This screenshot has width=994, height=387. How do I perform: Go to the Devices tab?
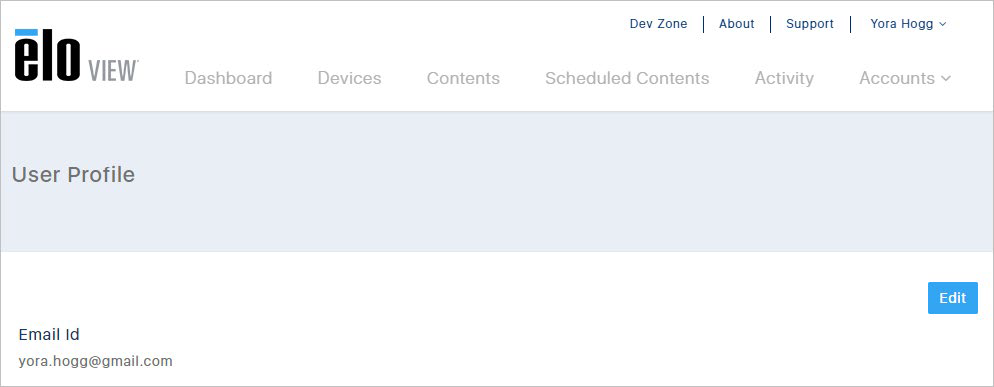[349, 78]
